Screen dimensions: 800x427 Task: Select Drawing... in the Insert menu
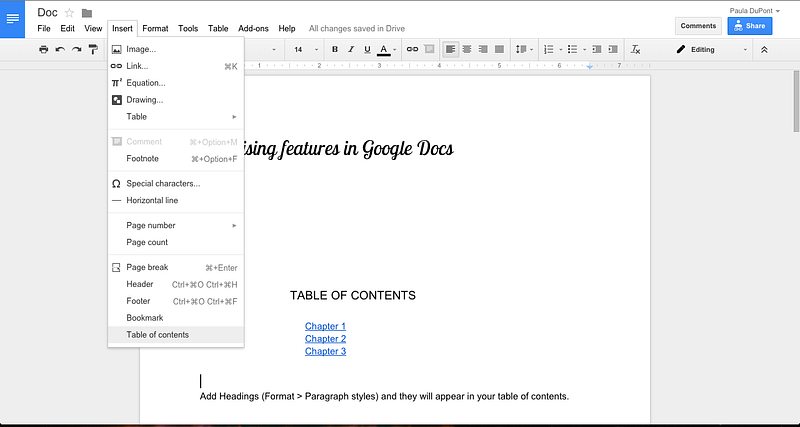[x=176, y=100]
